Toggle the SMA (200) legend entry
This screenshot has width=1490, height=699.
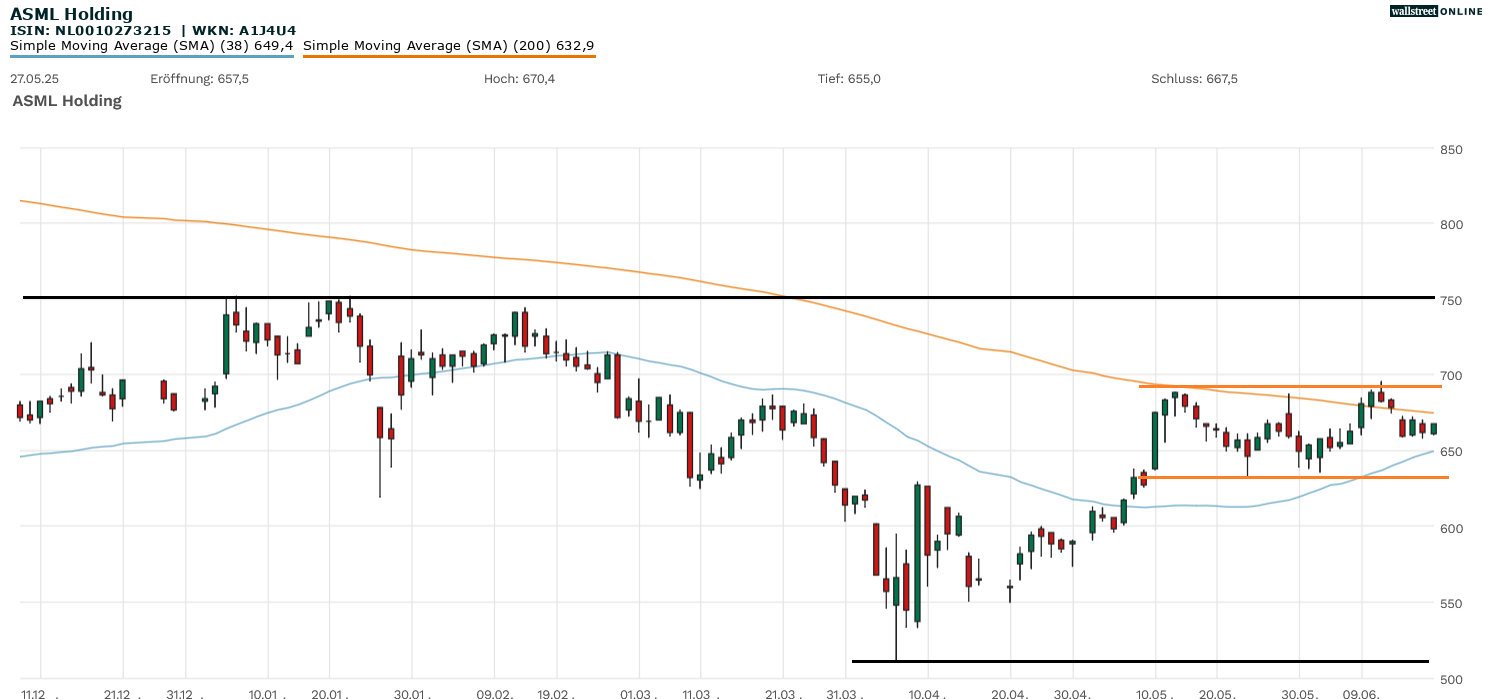point(448,46)
